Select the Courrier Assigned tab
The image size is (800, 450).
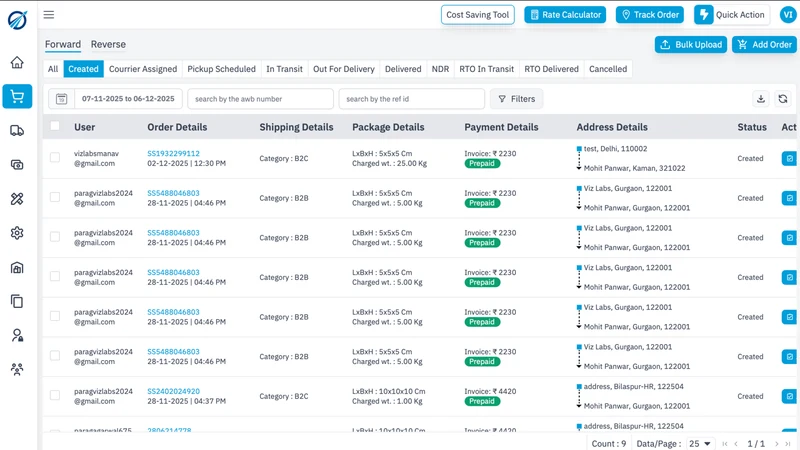pyautogui.click(x=143, y=69)
